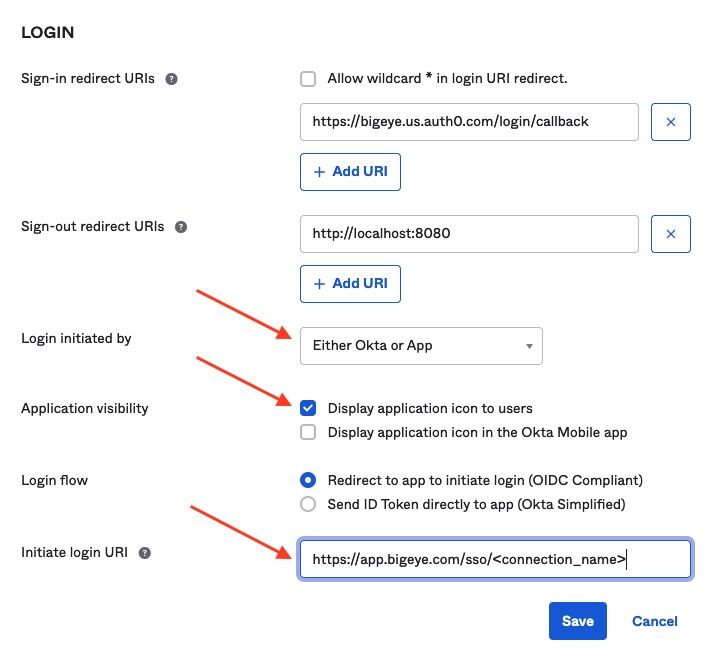This screenshot has height=662, width=713.
Task: Focus the sign-out redirect URI field
Action: coord(469,234)
